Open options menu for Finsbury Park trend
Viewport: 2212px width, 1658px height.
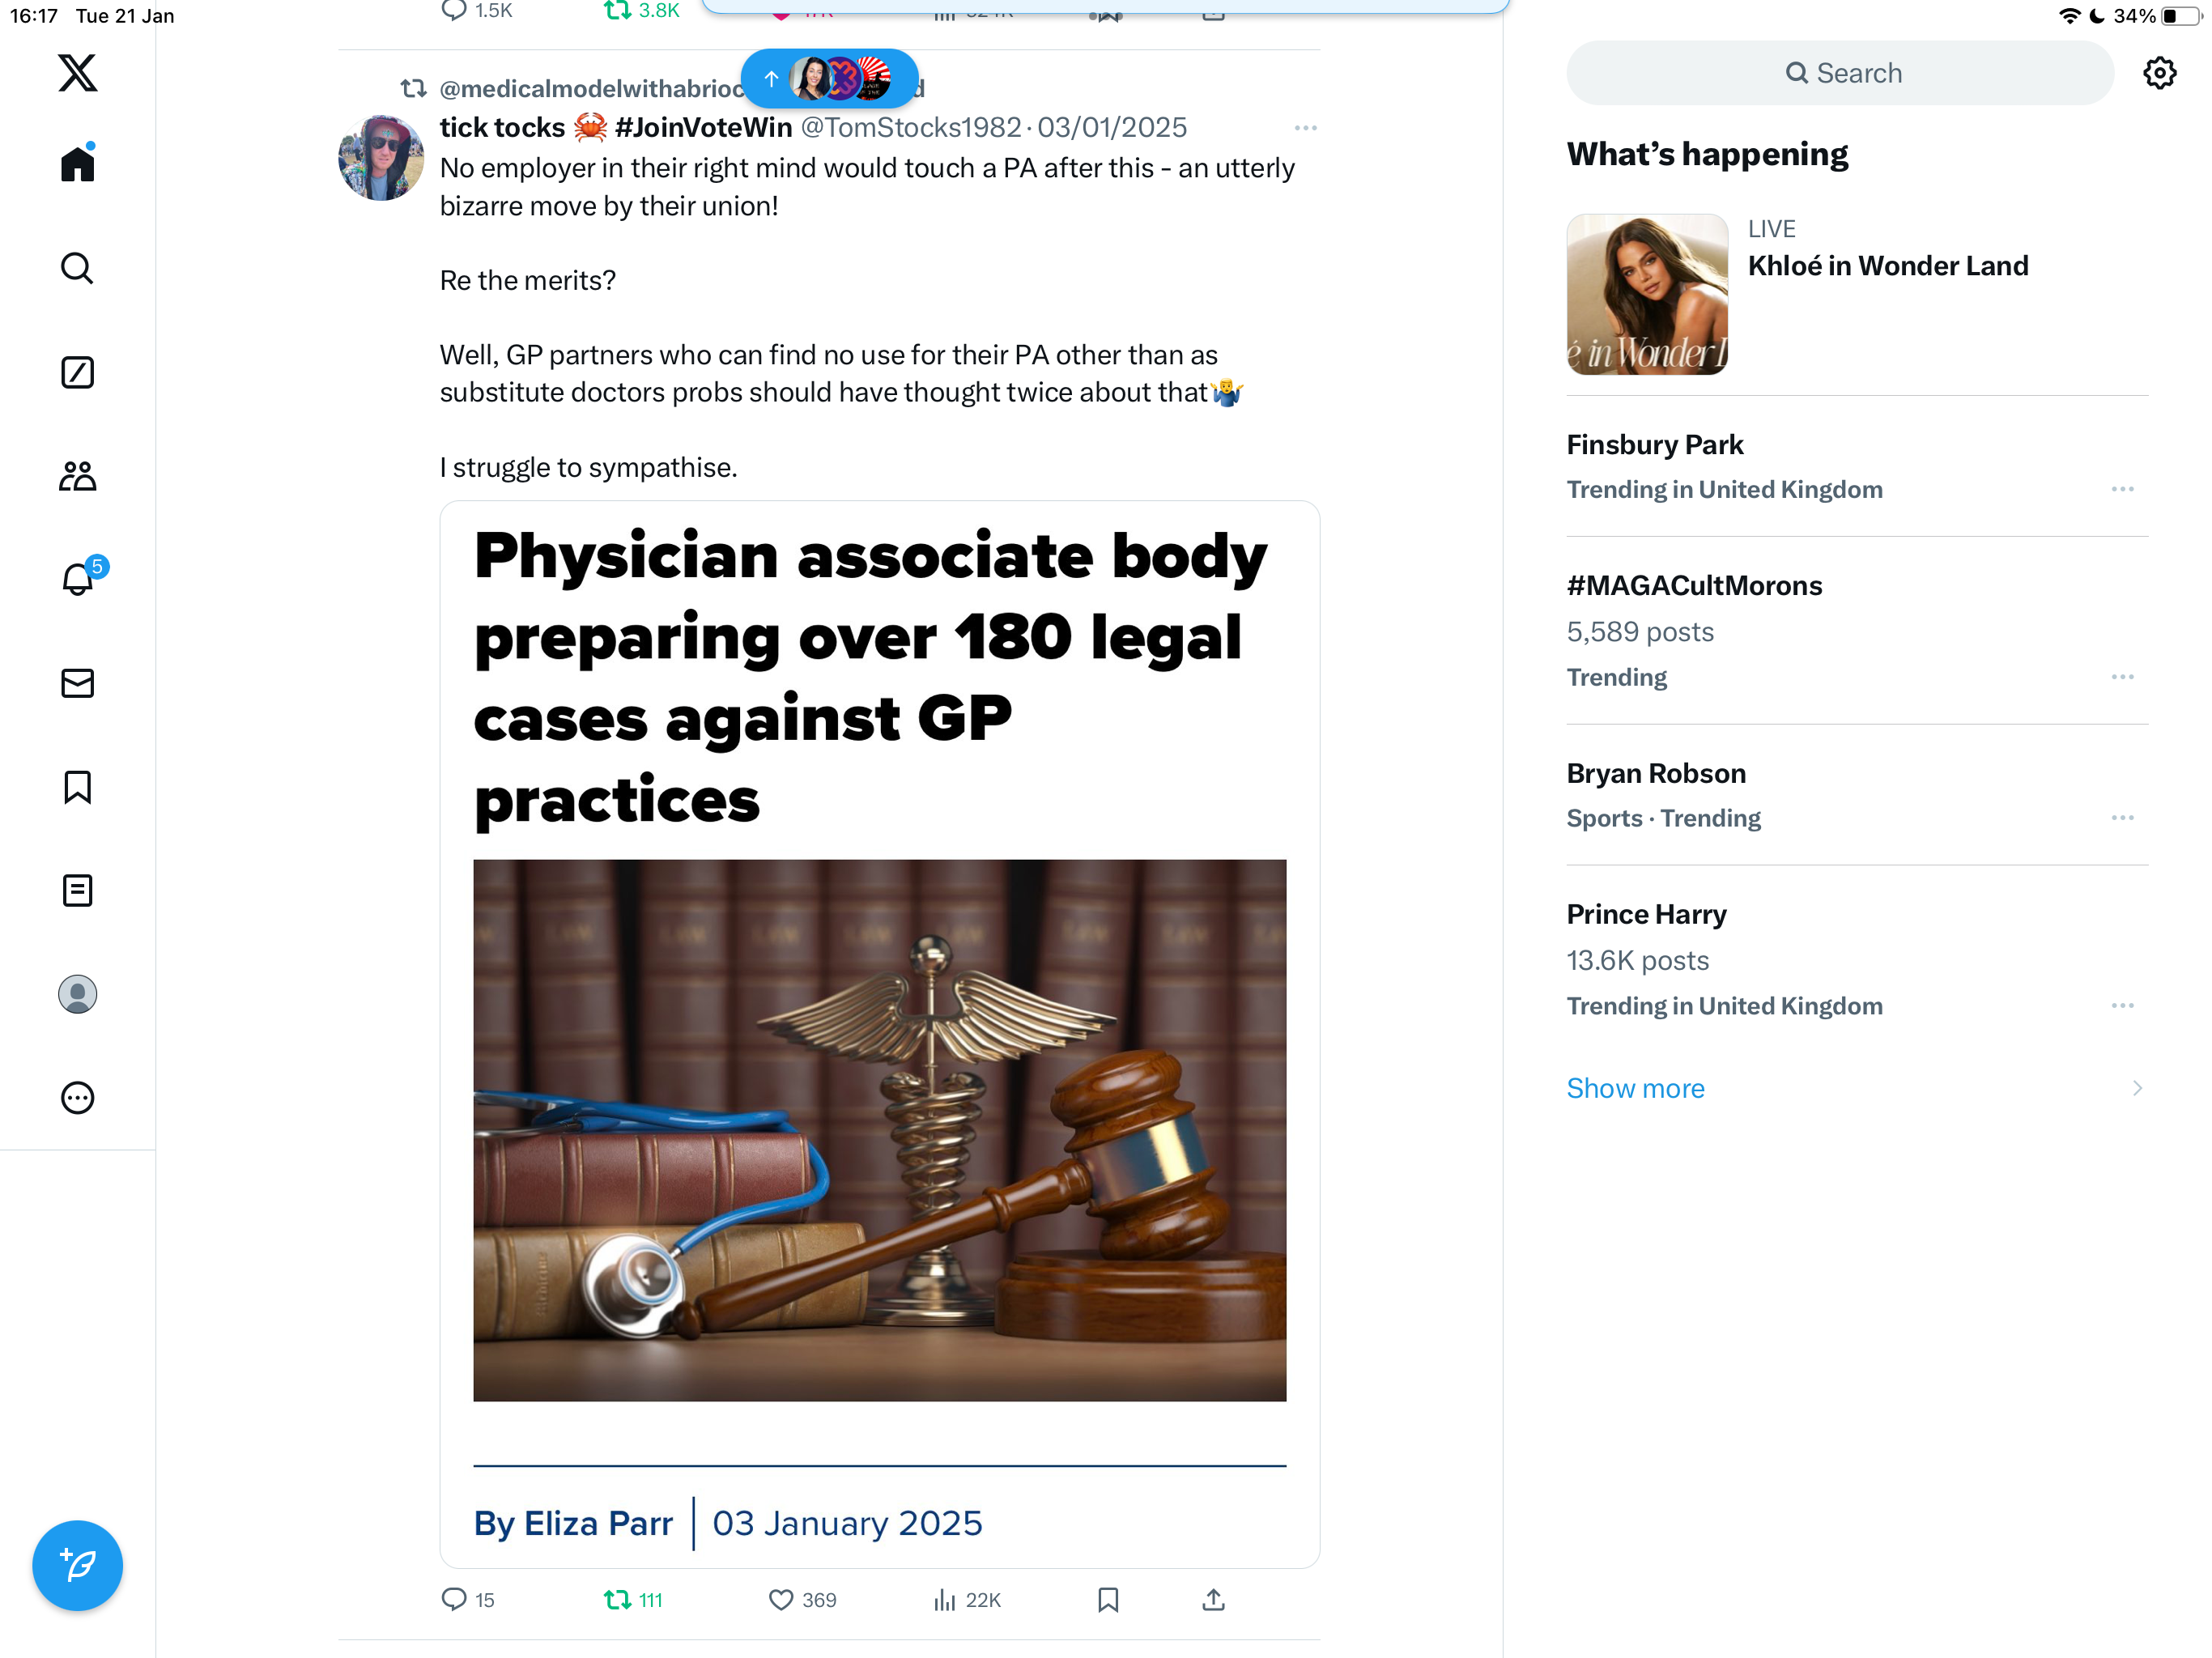(x=2122, y=489)
